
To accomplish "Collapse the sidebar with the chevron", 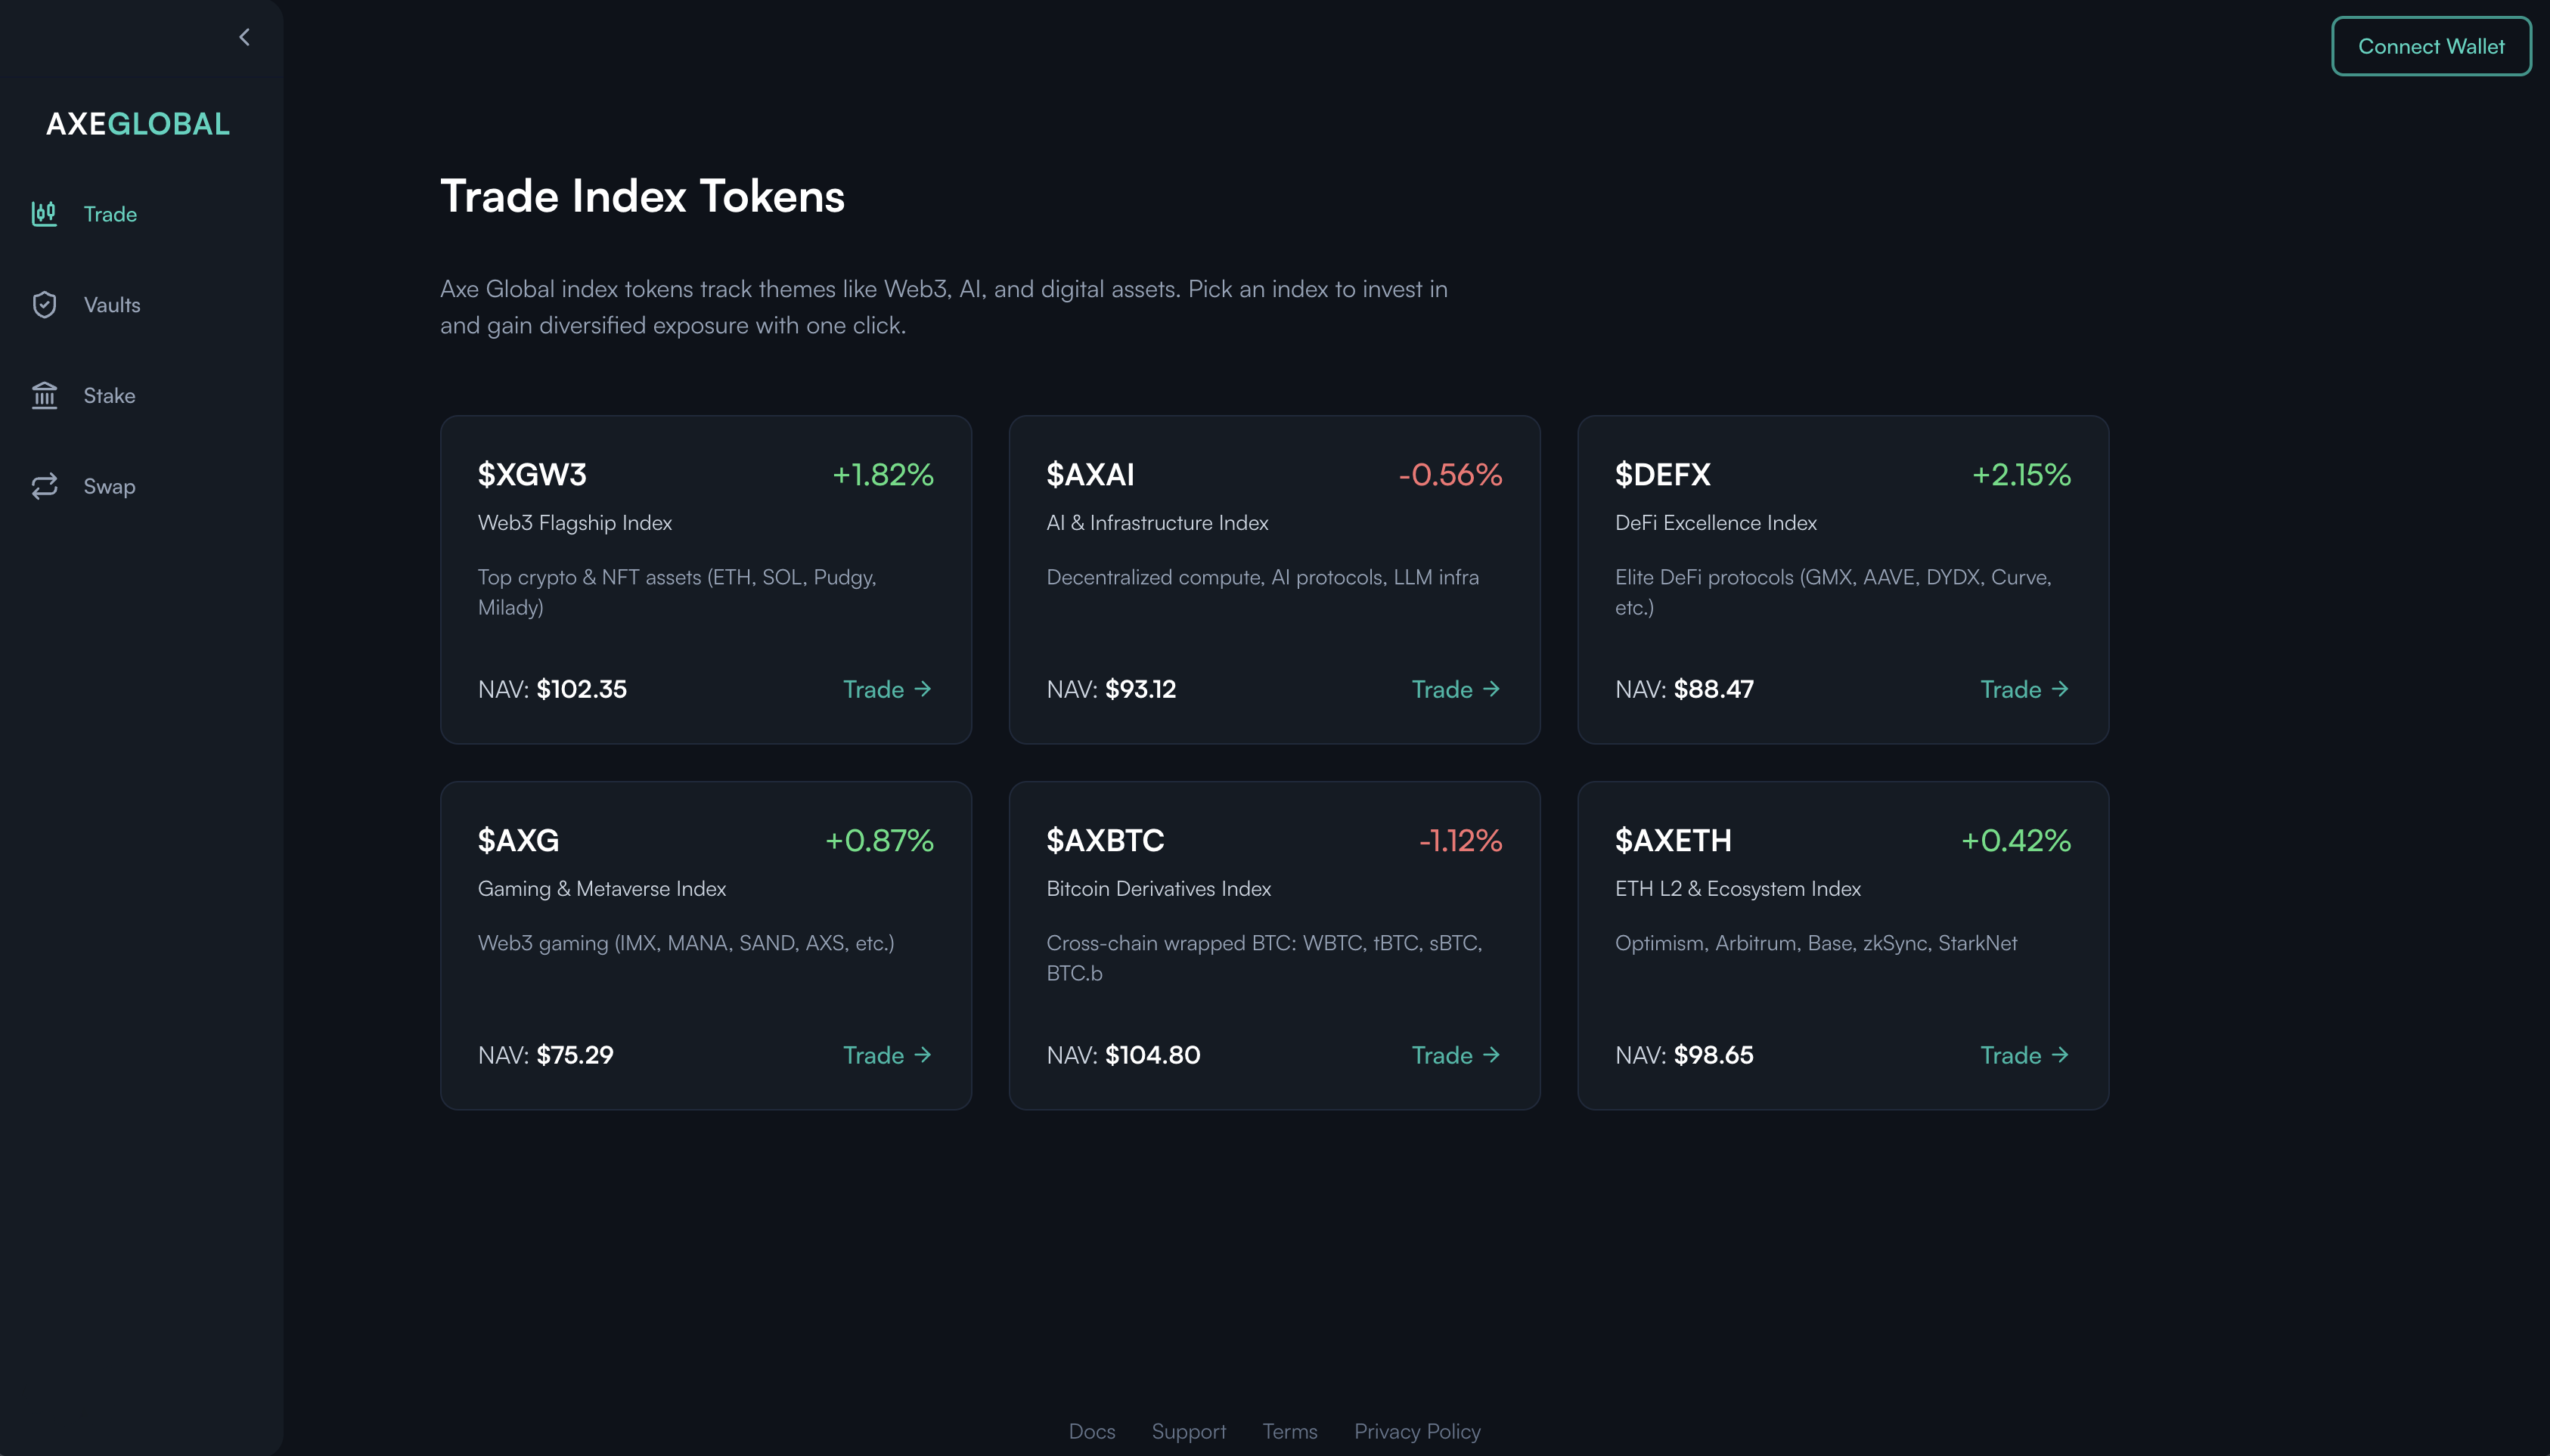I will pyautogui.click(x=245, y=37).
